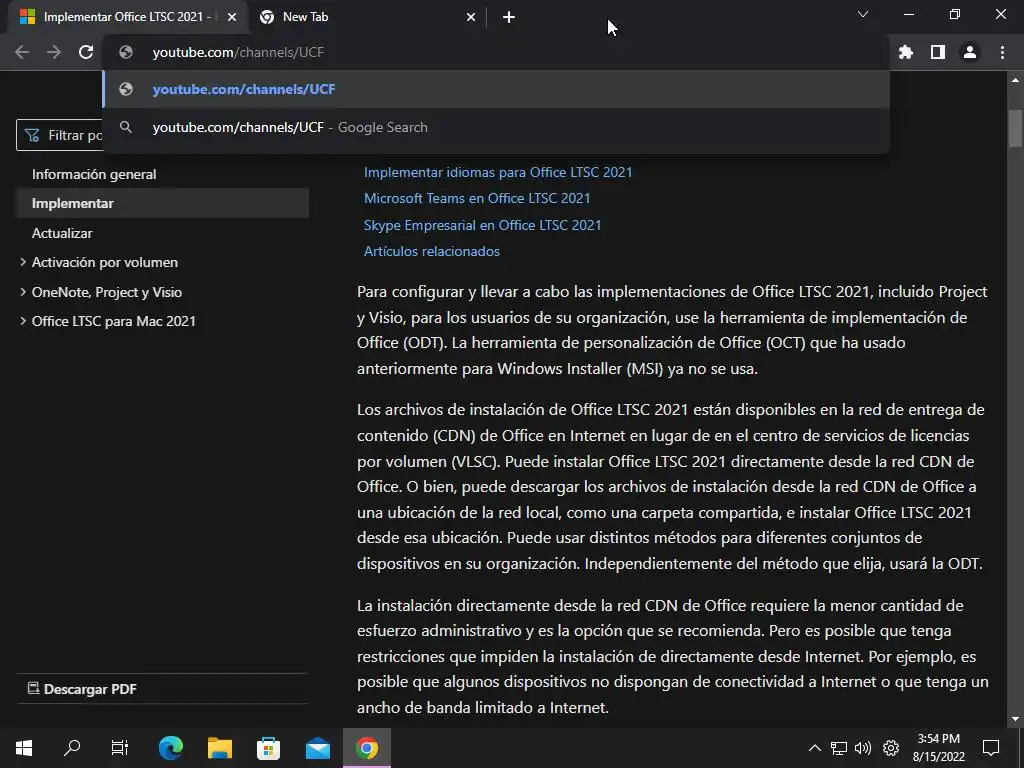This screenshot has width=1024, height=768.
Task: Click the browser back arrow
Action: tap(22, 52)
